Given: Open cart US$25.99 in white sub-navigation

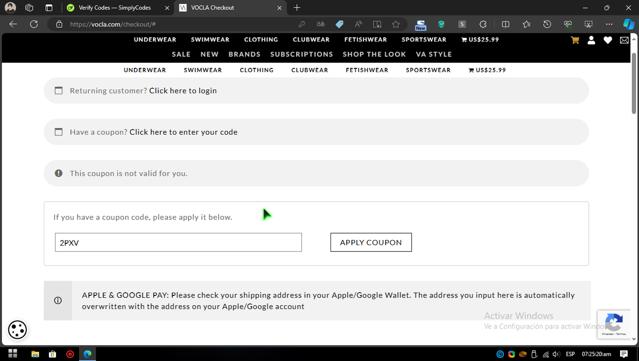Looking at the screenshot, I should point(487,70).
